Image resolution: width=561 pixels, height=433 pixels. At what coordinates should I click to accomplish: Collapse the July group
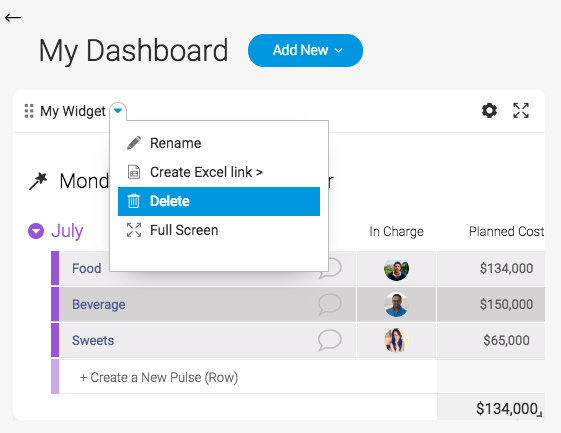pyautogui.click(x=36, y=231)
